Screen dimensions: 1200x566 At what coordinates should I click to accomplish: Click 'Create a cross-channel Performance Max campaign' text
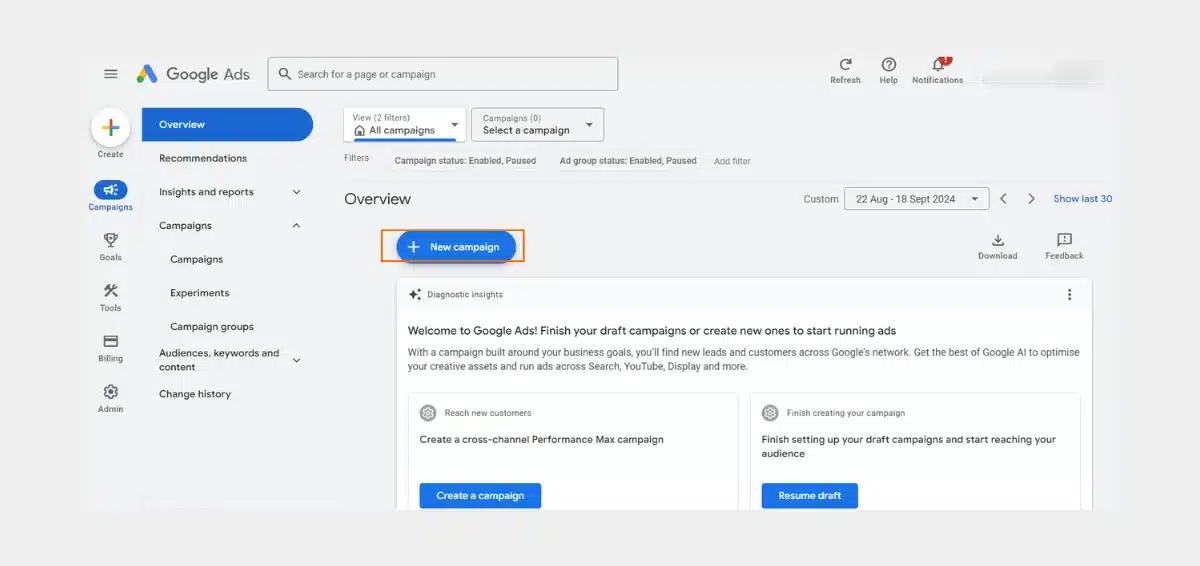pyautogui.click(x=541, y=439)
